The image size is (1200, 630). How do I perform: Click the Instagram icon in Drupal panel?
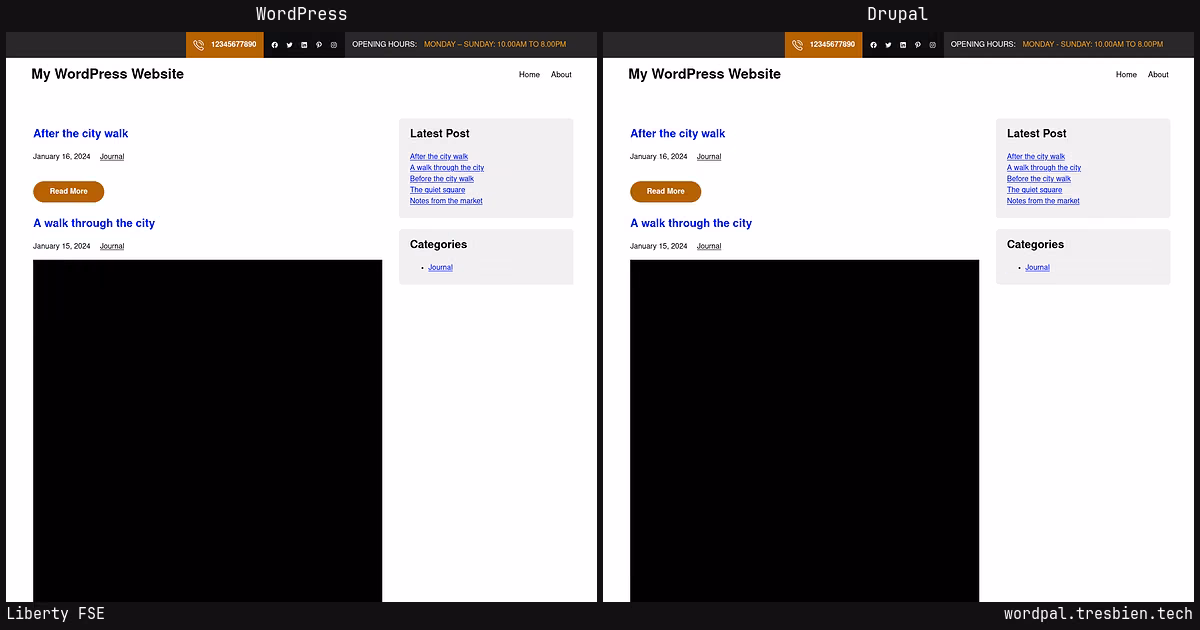click(933, 45)
